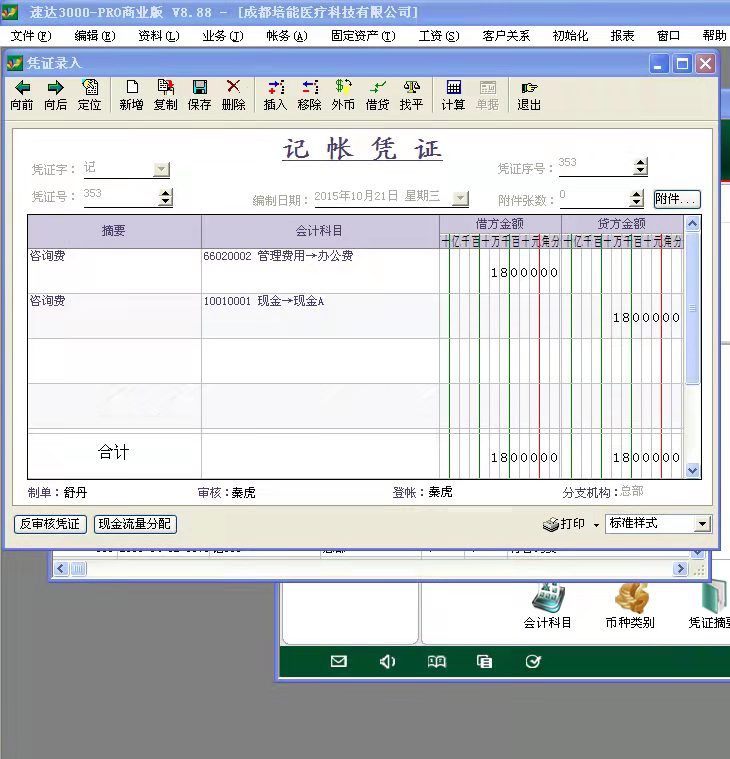This screenshot has height=759, width=730.
Task: Click the 向前 previous voucher arrow icon
Action: tap(21, 95)
